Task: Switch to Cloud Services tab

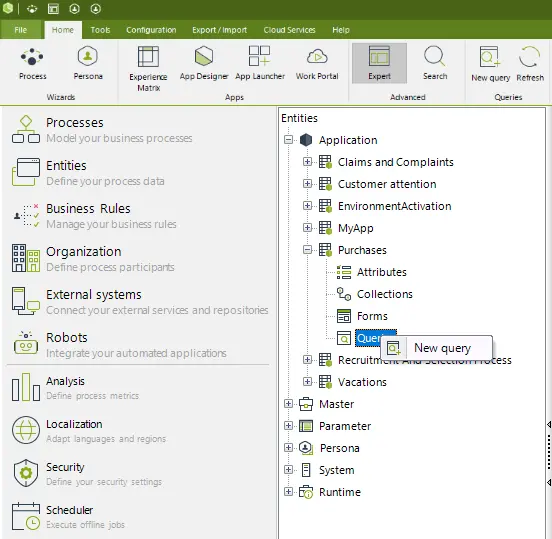Action: click(x=289, y=30)
